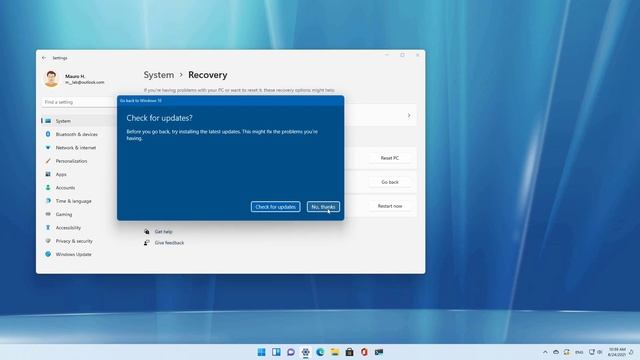Open the terminal icon on taskbar

click(x=379, y=352)
